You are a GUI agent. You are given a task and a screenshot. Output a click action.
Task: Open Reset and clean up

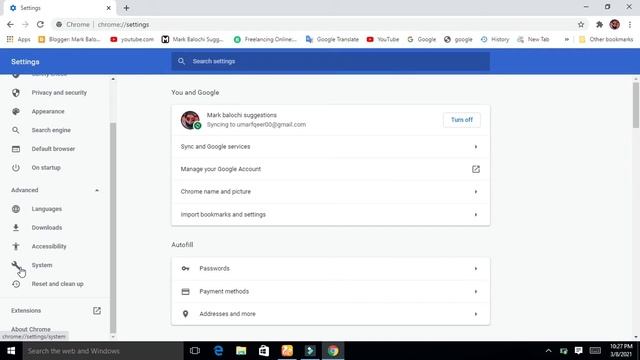coord(57,284)
